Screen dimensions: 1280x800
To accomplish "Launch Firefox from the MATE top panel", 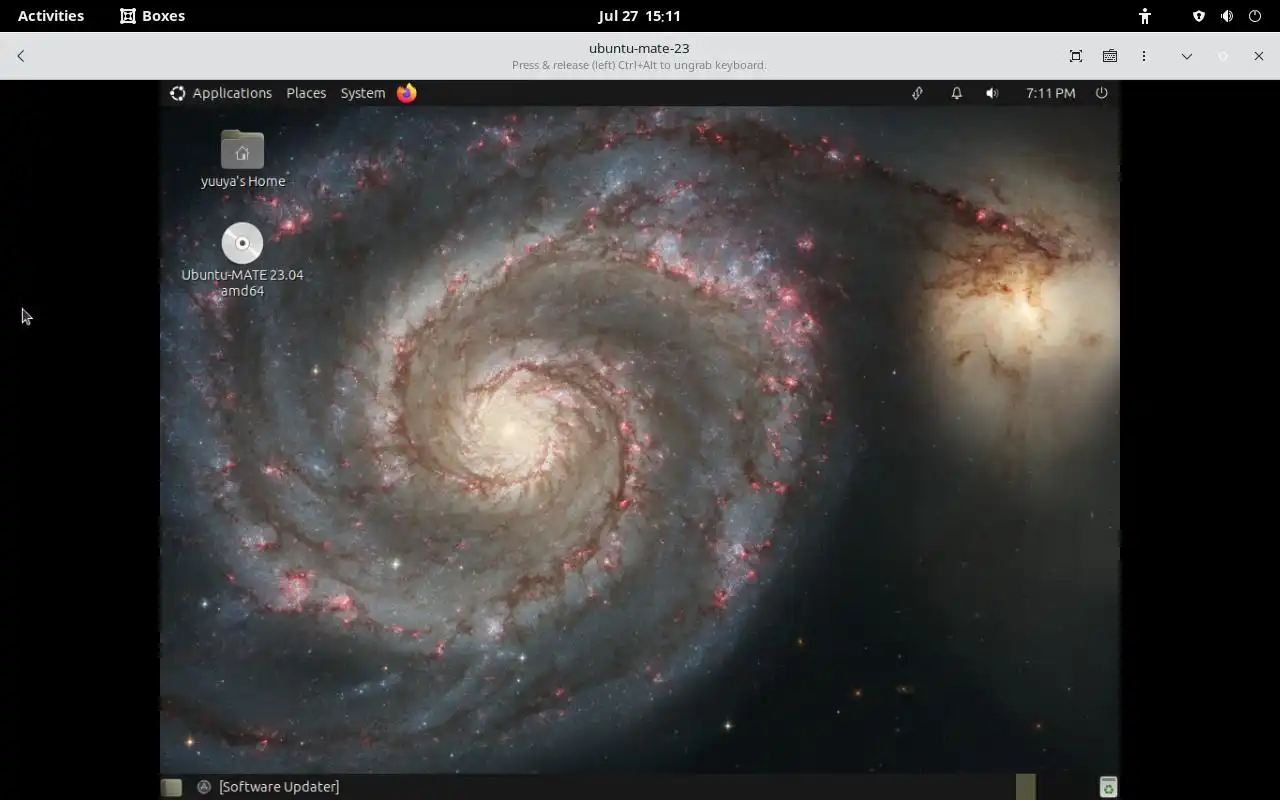I will pyautogui.click(x=407, y=93).
